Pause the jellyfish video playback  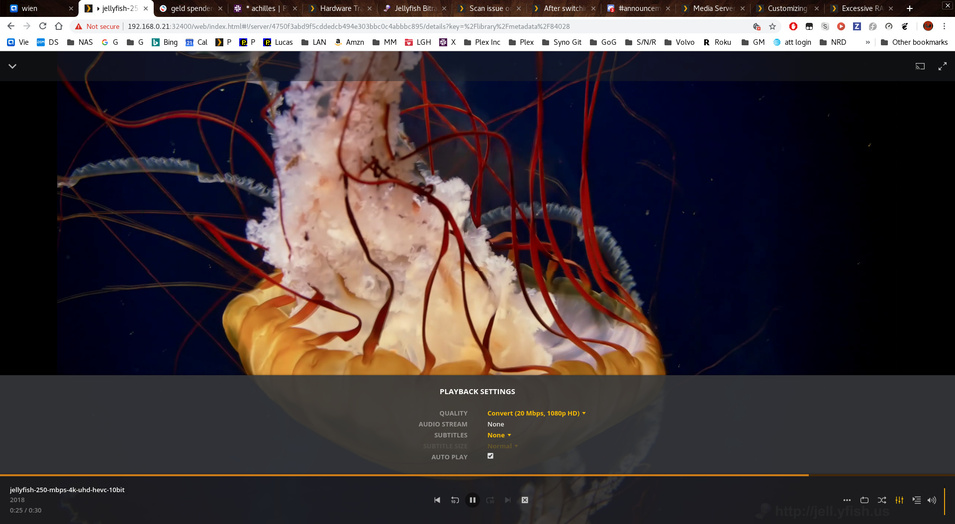(472, 500)
